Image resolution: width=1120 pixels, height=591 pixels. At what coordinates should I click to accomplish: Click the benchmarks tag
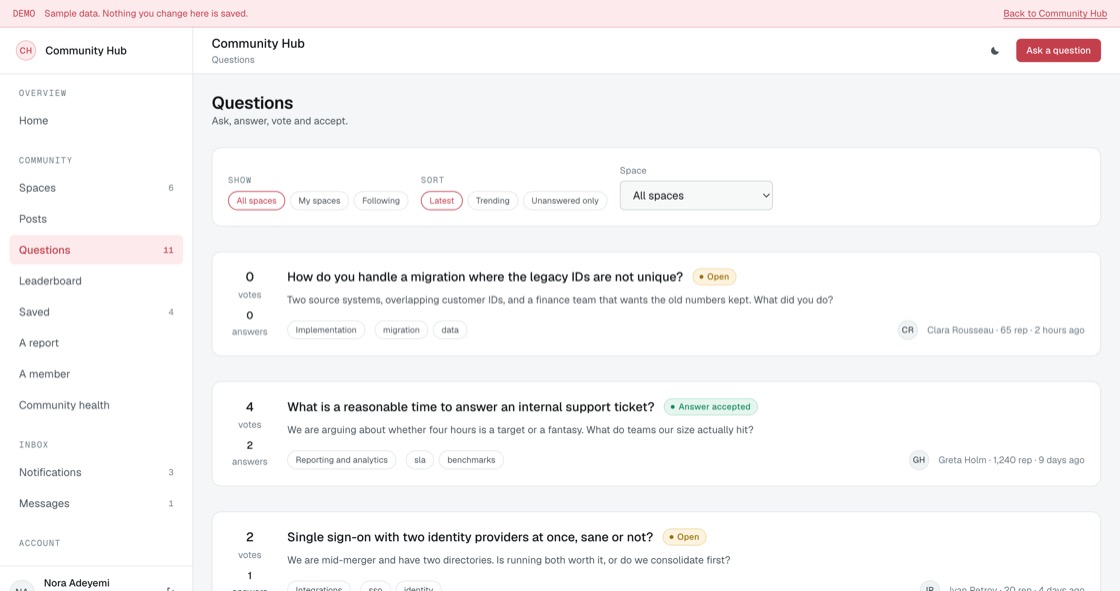tap(471, 460)
